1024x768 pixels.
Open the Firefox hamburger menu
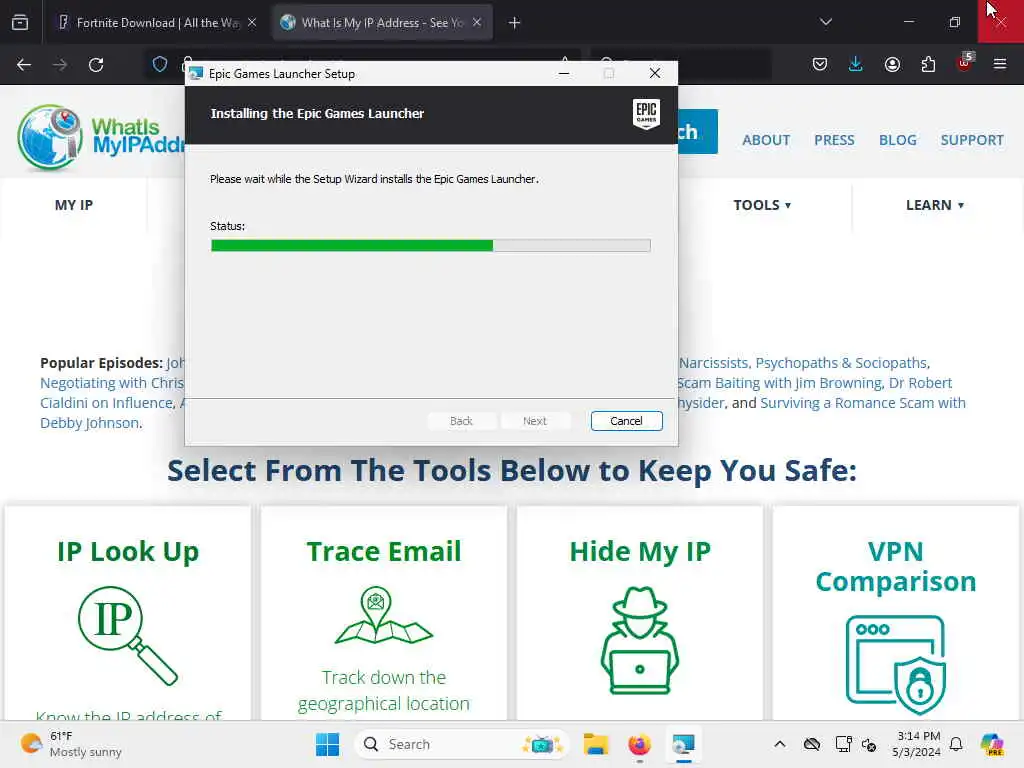coord(1000,64)
